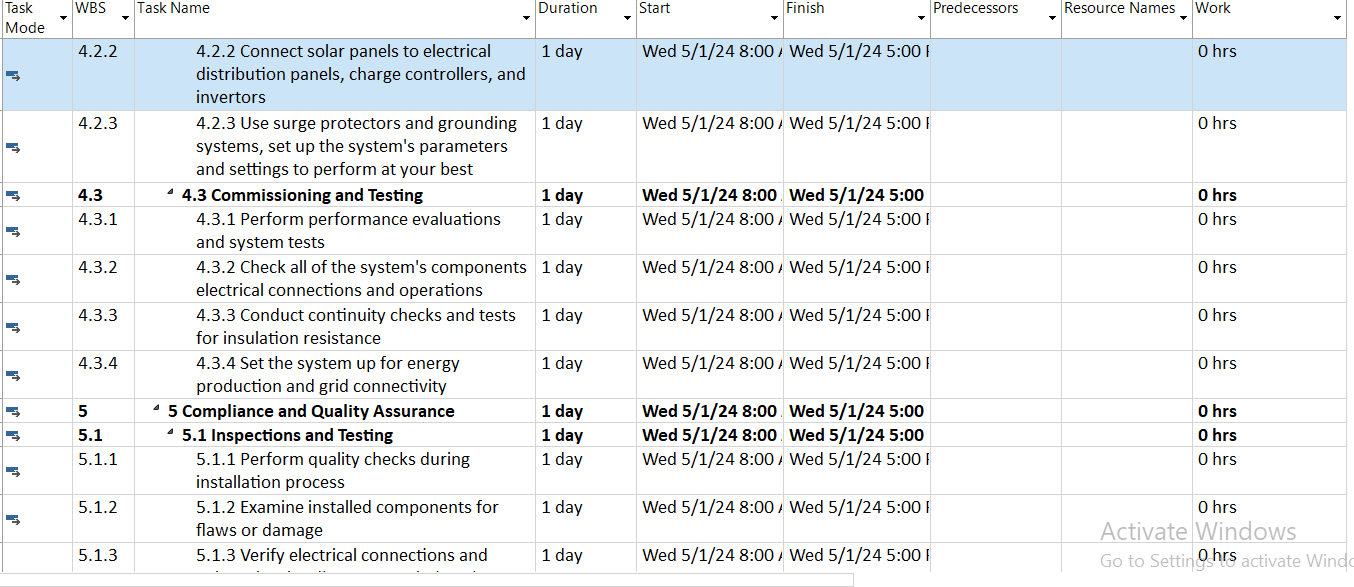Image resolution: width=1354 pixels, height=587 pixels.
Task: Select task mode icon for 5 Compliance and Quality Assurance
Action: coord(13,411)
